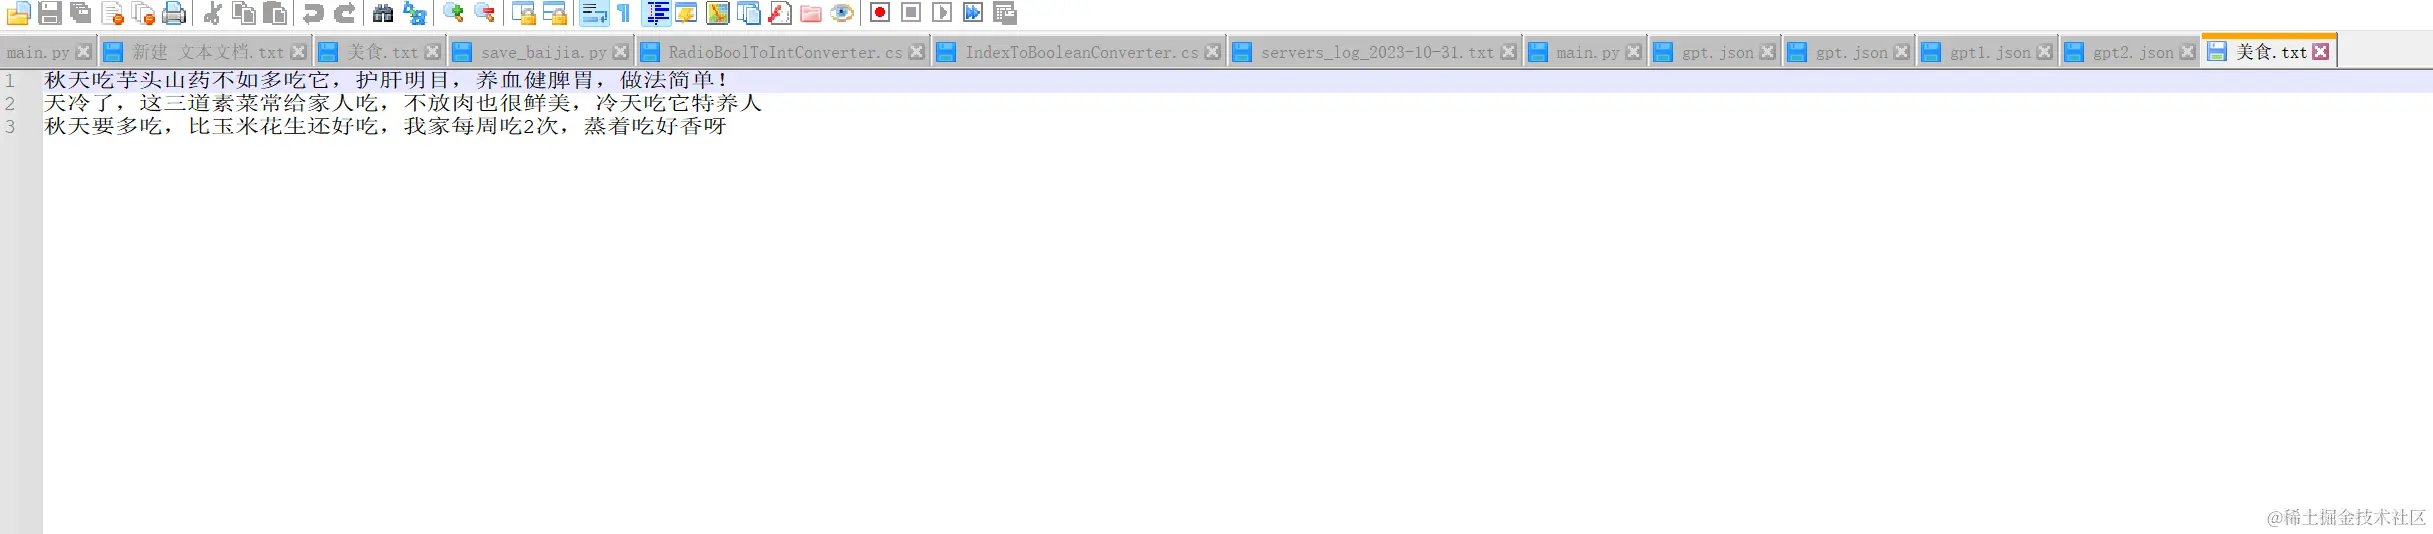
Task: Stop macro recording square icon
Action: tap(911, 13)
